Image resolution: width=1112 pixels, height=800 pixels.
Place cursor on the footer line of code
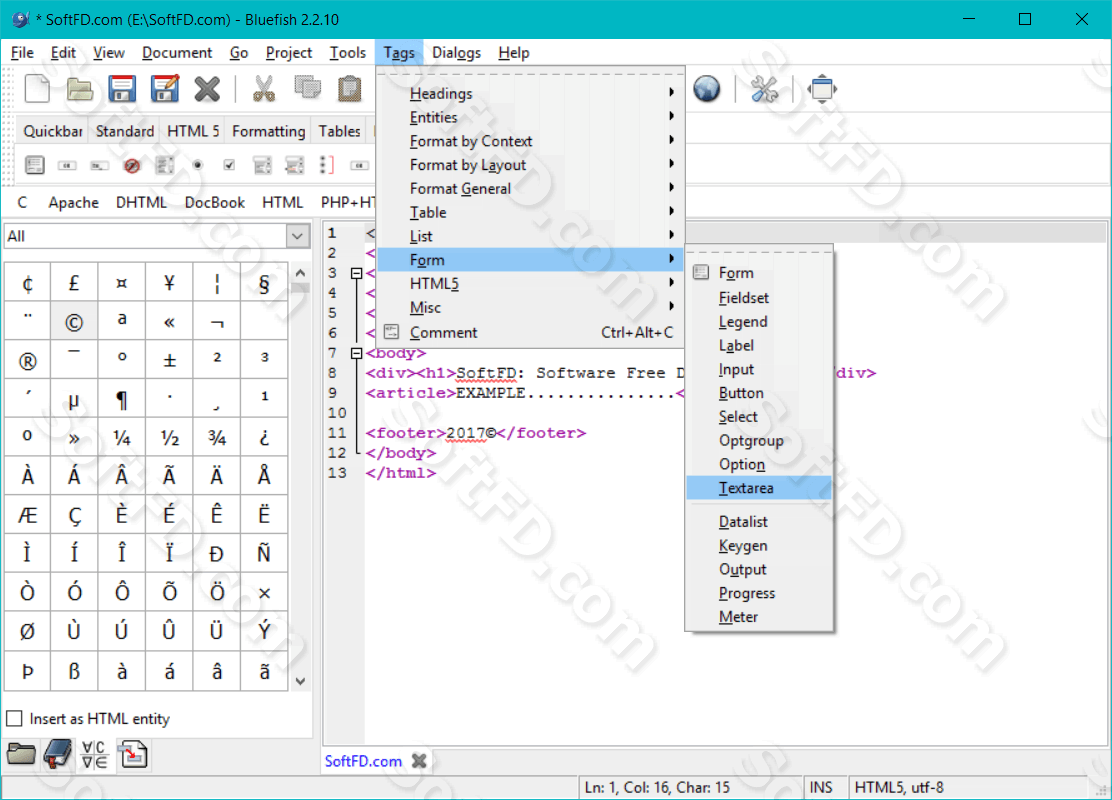(476, 433)
